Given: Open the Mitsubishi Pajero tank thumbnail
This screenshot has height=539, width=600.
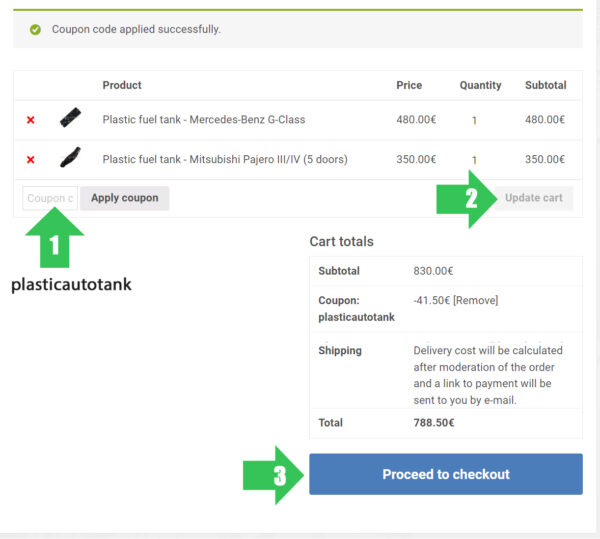Looking at the screenshot, I should click(x=69, y=158).
